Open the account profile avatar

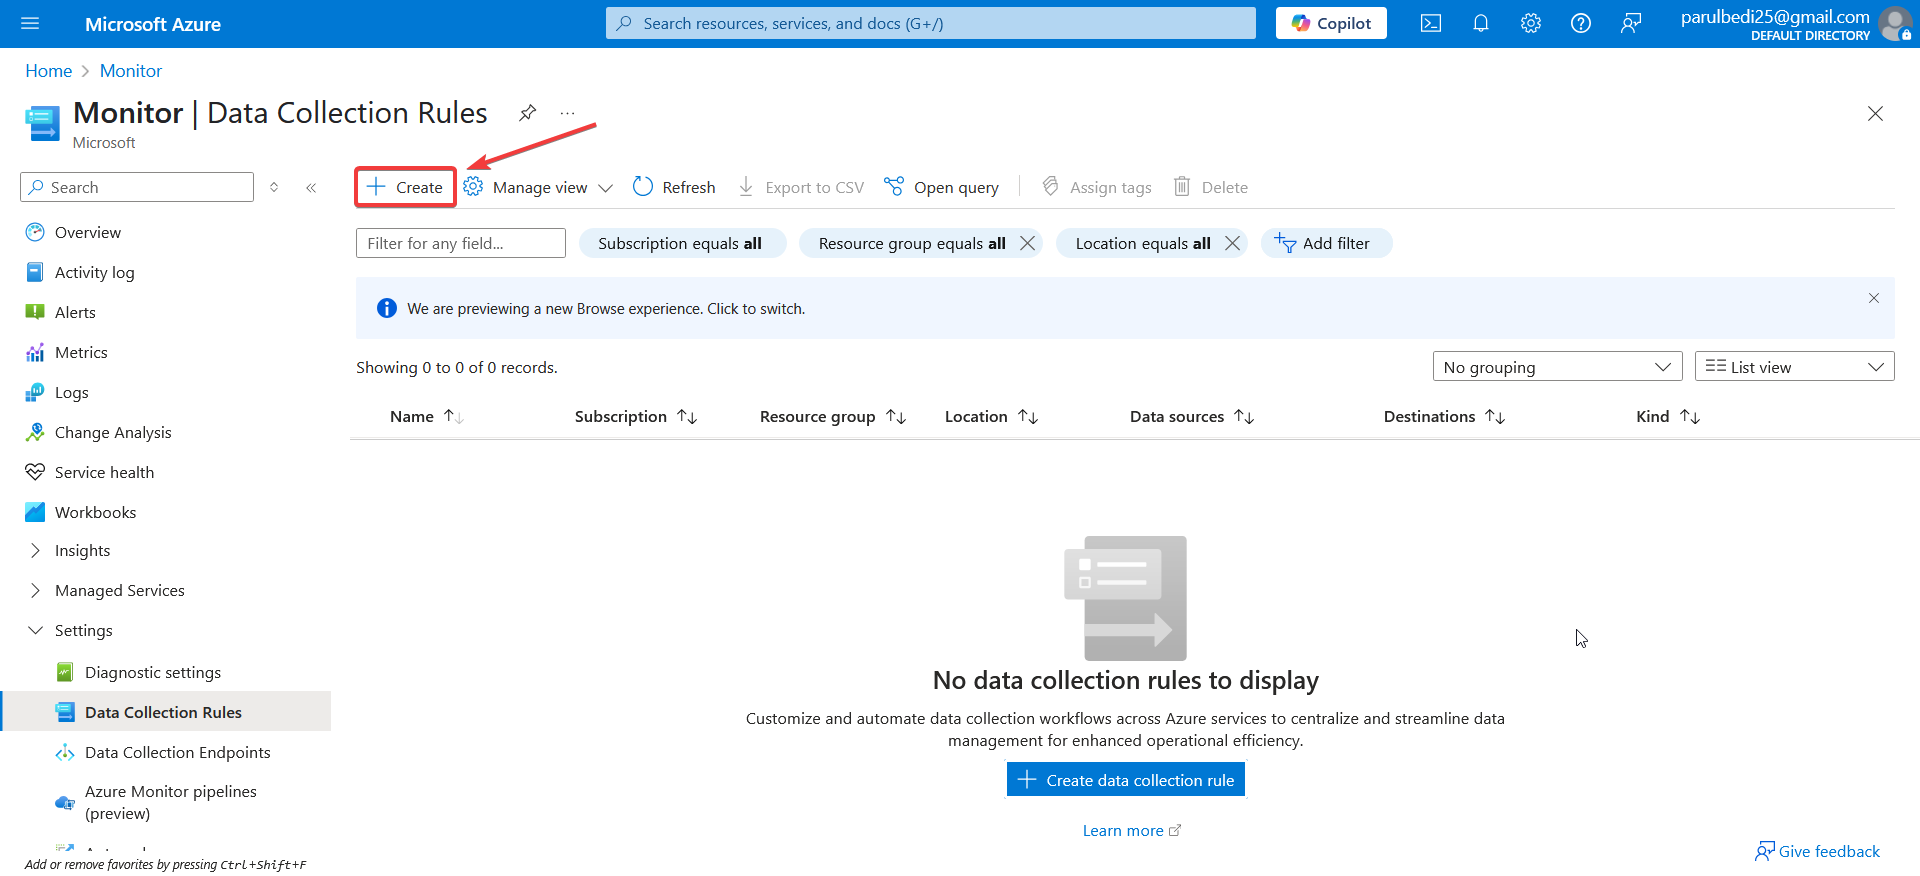pyautogui.click(x=1895, y=24)
